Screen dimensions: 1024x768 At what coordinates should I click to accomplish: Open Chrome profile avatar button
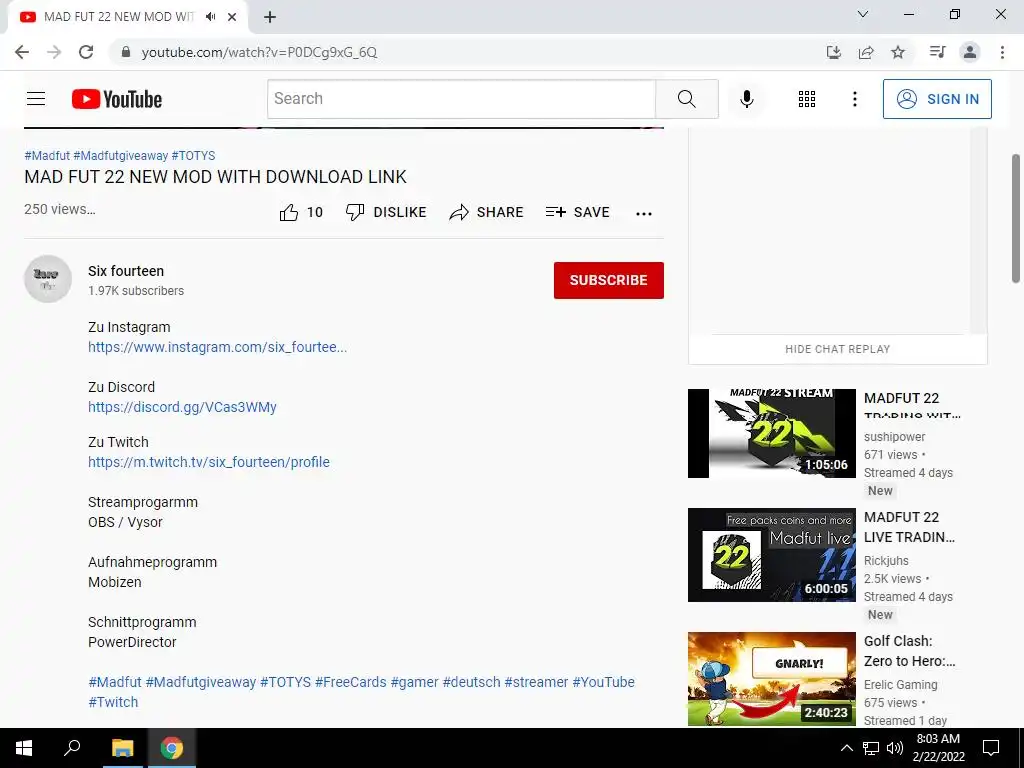tap(970, 52)
